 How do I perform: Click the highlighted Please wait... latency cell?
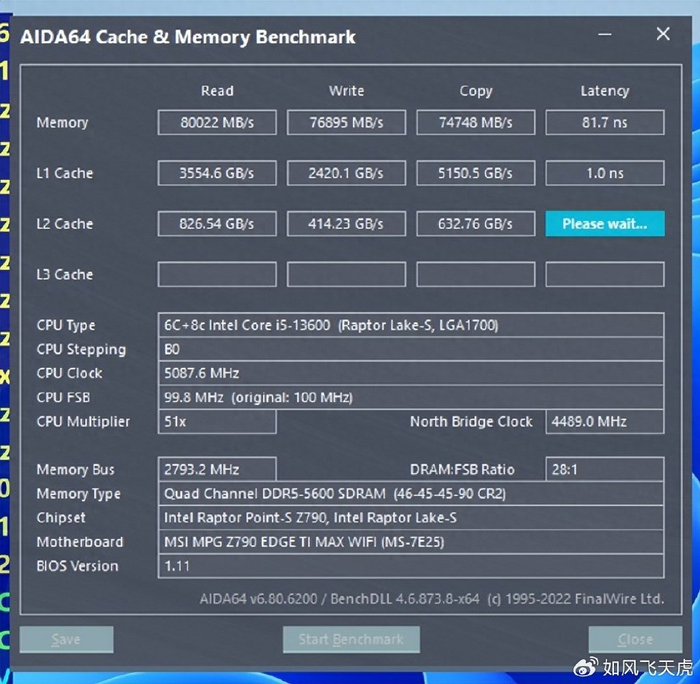tap(605, 224)
